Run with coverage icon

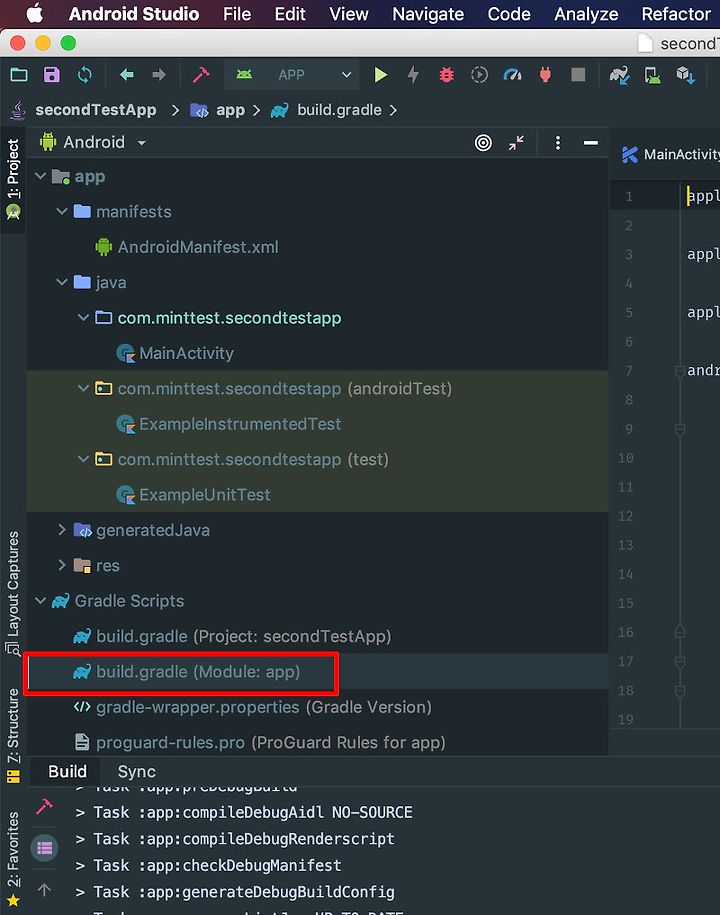click(x=479, y=75)
